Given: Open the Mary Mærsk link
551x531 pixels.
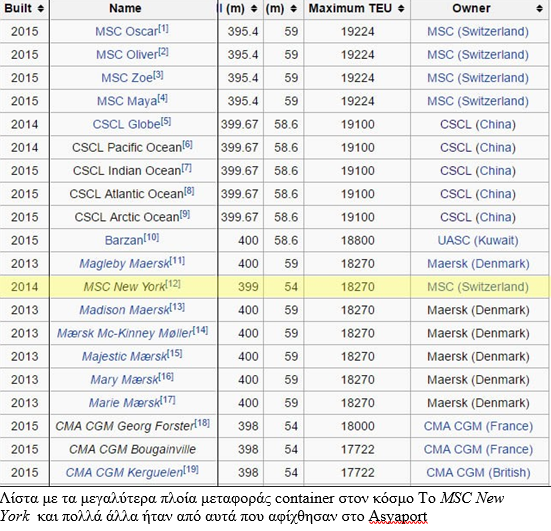Looking at the screenshot, I should [125, 380].
